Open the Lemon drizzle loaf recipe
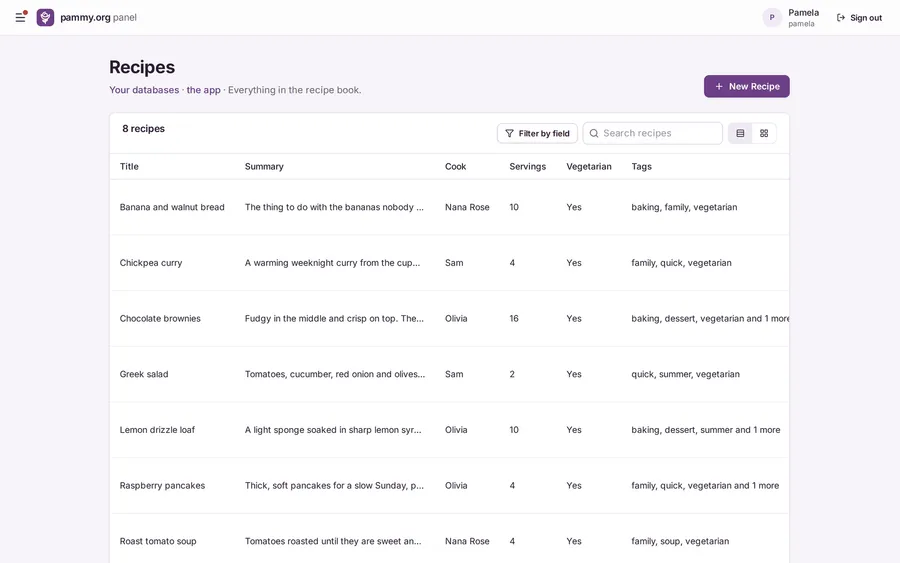Screen dimensions: 900x563 click(157, 430)
